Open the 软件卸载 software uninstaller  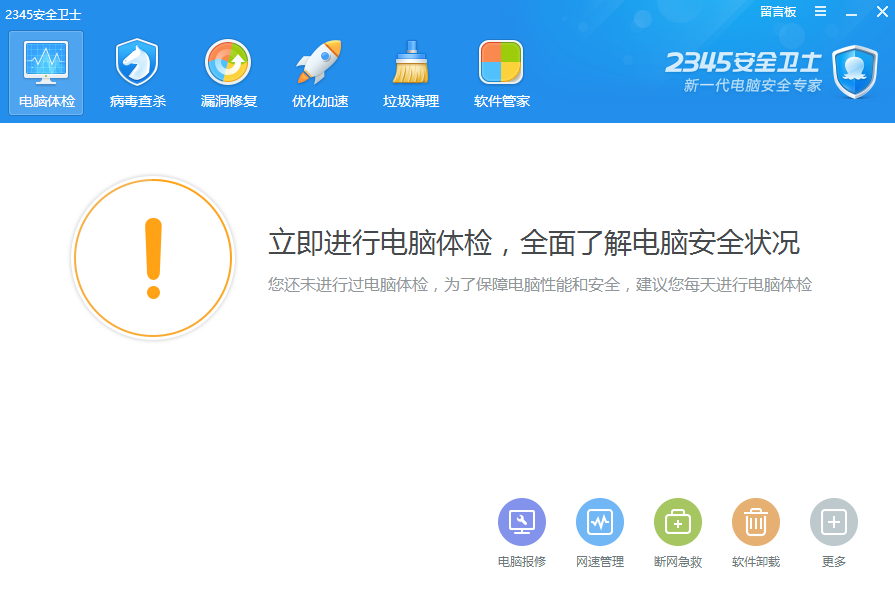(x=756, y=521)
